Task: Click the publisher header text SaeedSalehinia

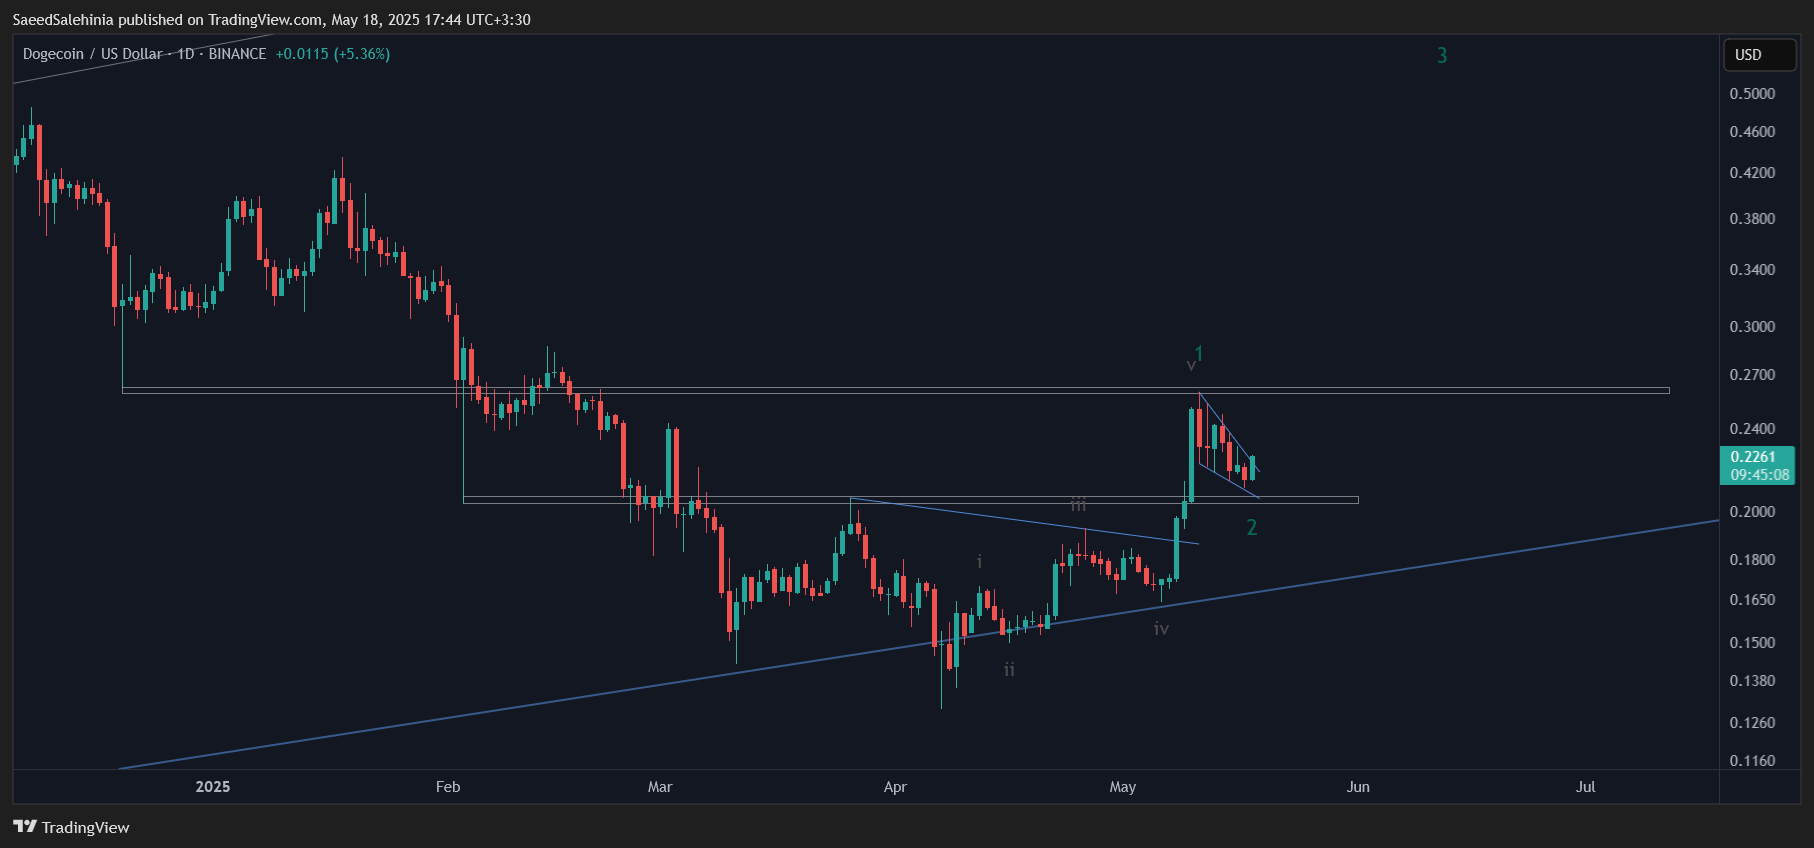Action: click(x=63, y=20)
